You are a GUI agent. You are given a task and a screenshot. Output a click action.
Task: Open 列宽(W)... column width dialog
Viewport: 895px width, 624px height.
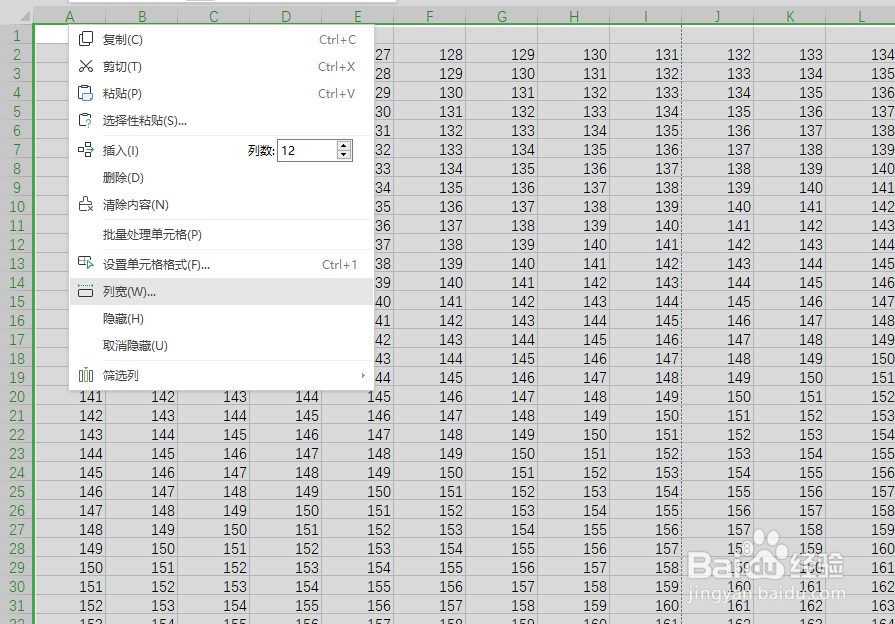coord(221,292)
